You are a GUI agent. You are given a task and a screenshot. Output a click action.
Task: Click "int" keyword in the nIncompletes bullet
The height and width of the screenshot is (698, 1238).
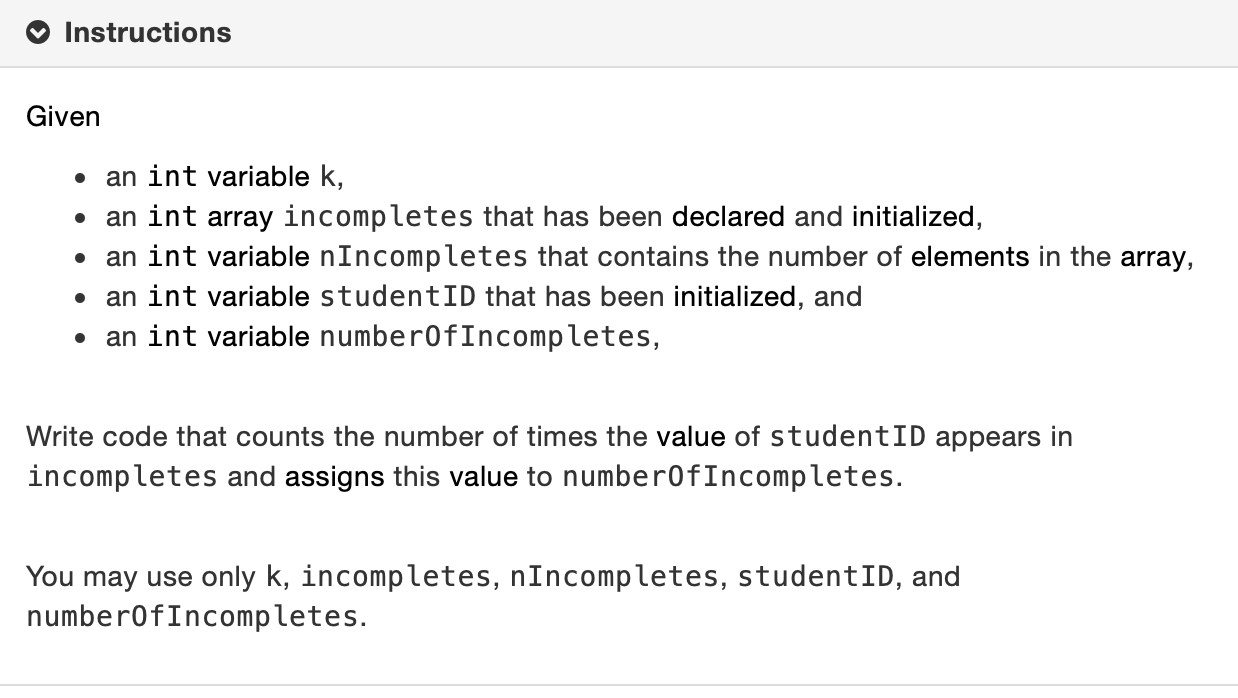click(x=173, y=256)
